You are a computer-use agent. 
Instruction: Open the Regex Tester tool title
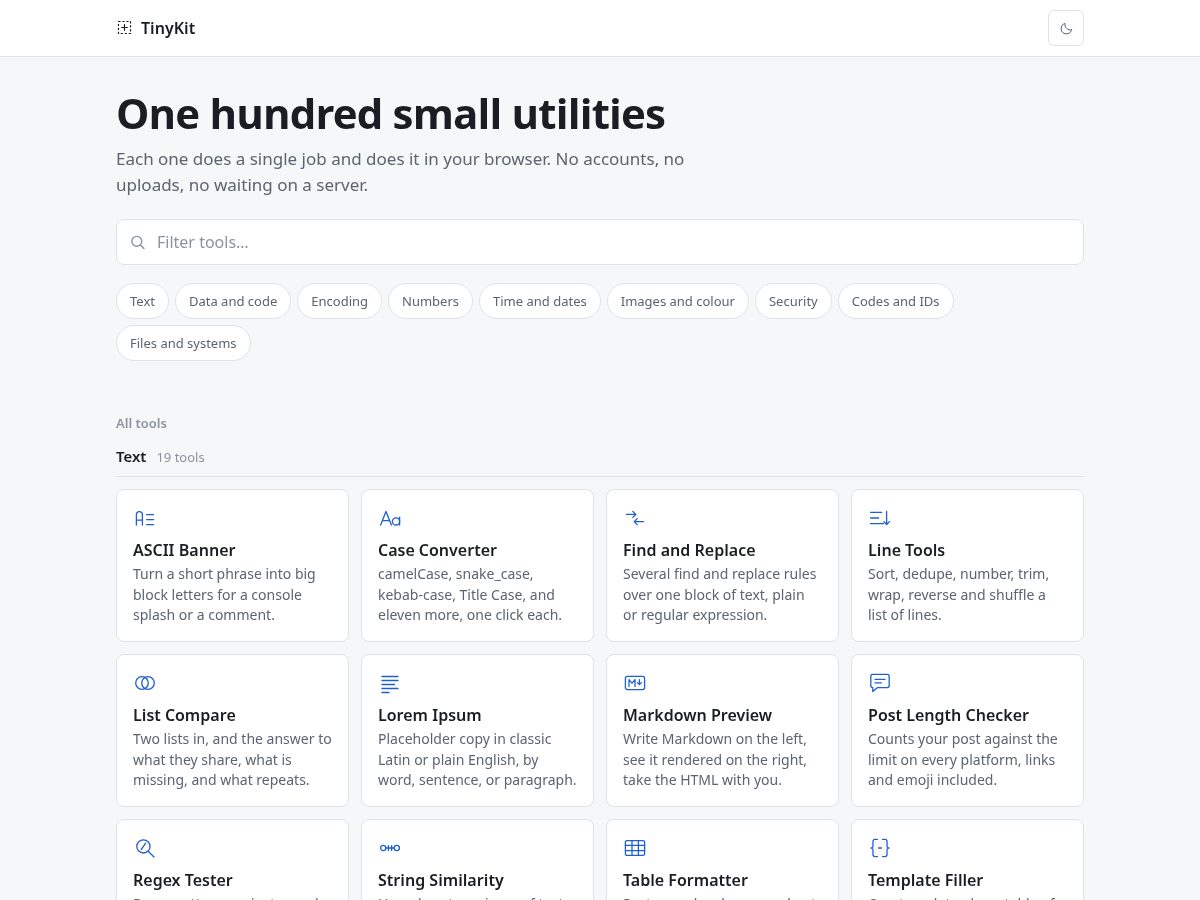pos(183,880)
